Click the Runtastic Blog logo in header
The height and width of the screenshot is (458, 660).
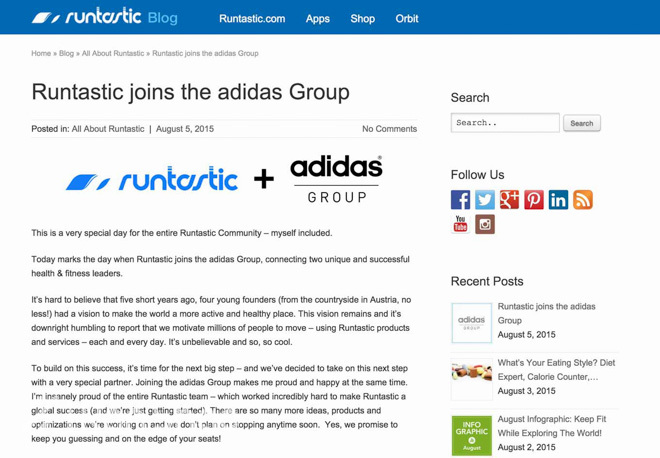pos(105,17)
